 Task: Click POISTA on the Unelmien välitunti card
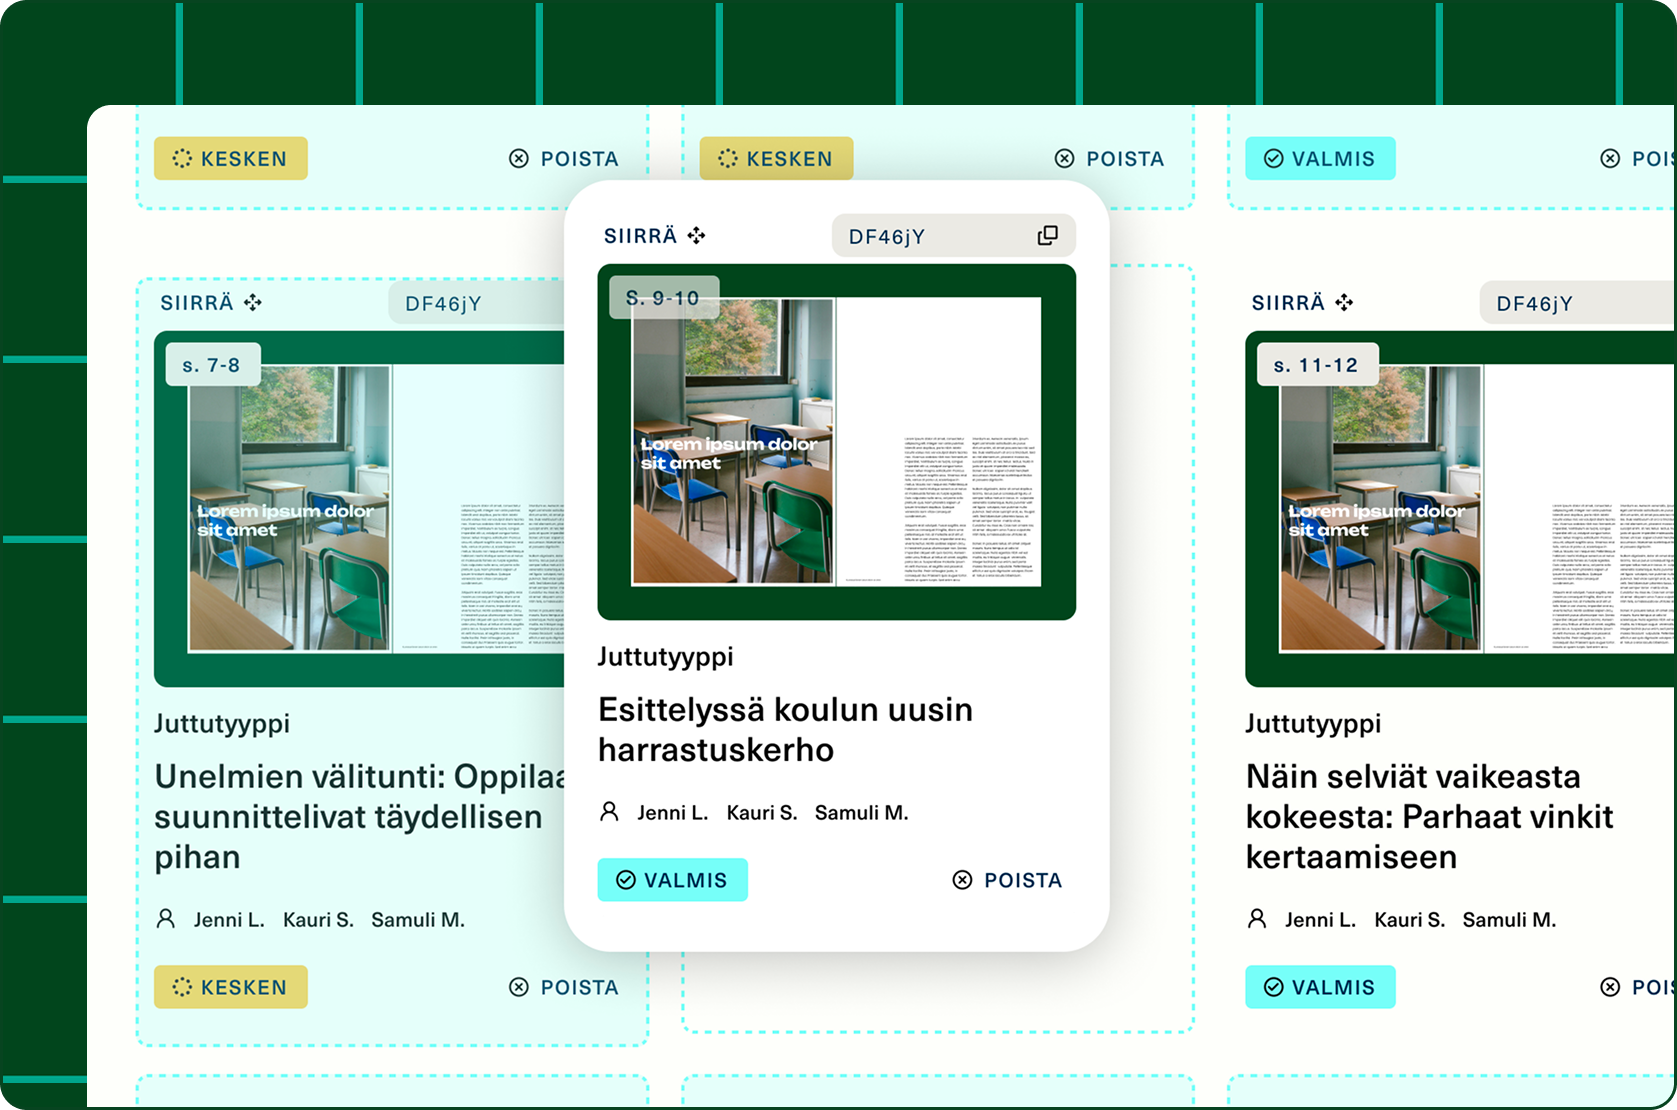[x=564, y=987]
